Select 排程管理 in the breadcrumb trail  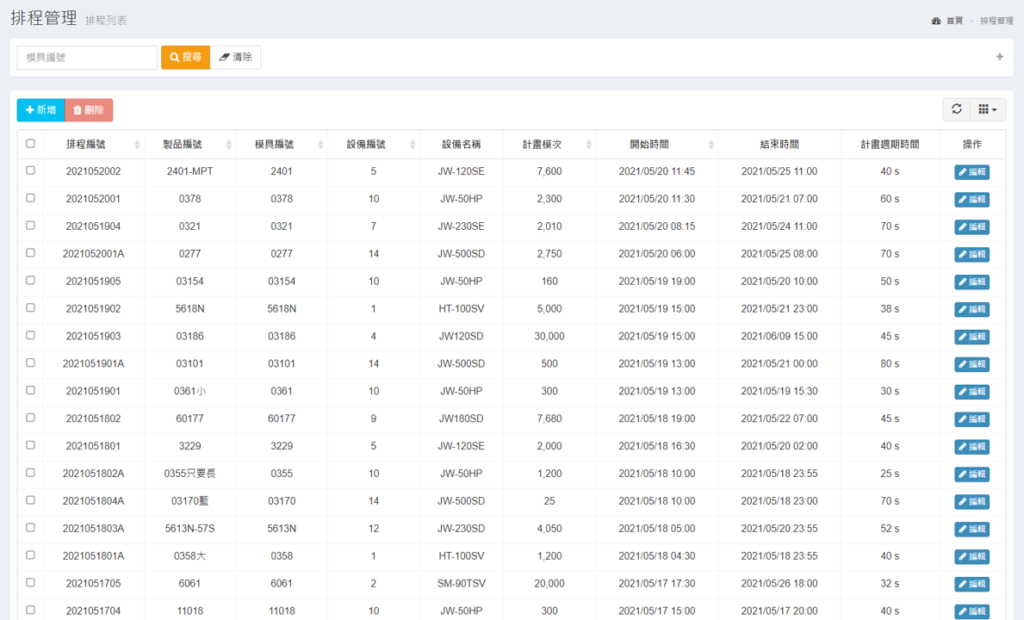pyautogui.click(x=995, y=20)
